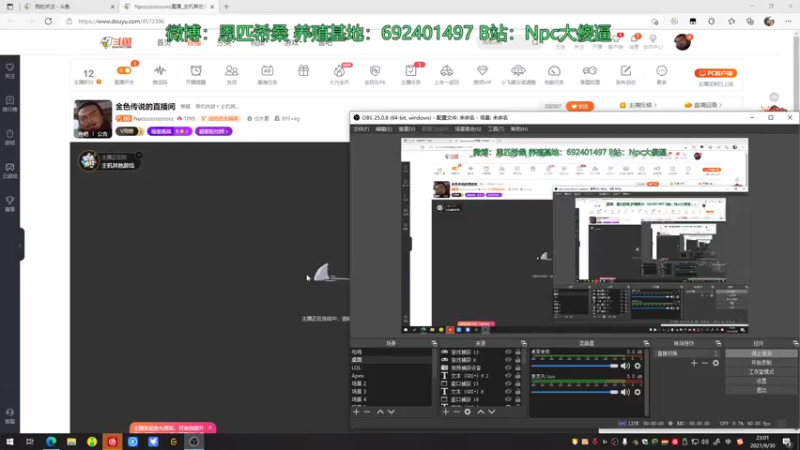Click 开始录制 button in OBS controls

761,362
